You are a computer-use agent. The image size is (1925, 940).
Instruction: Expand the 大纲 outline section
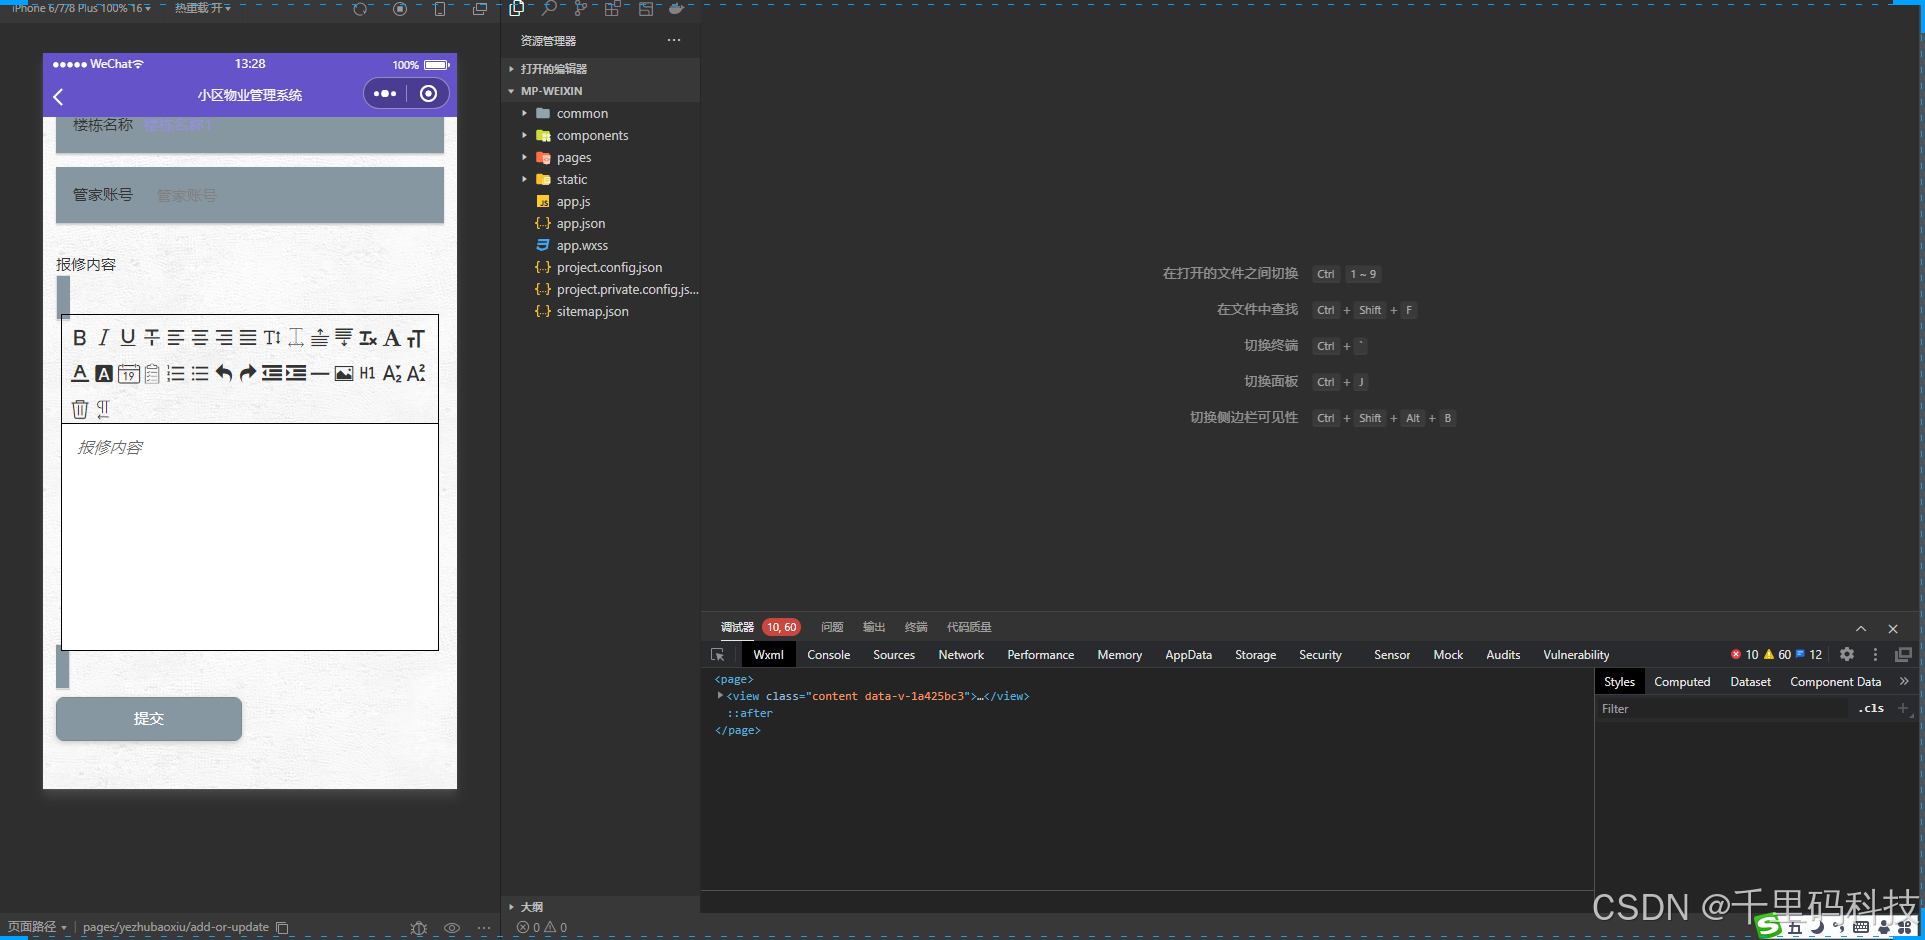coord(600,907)
